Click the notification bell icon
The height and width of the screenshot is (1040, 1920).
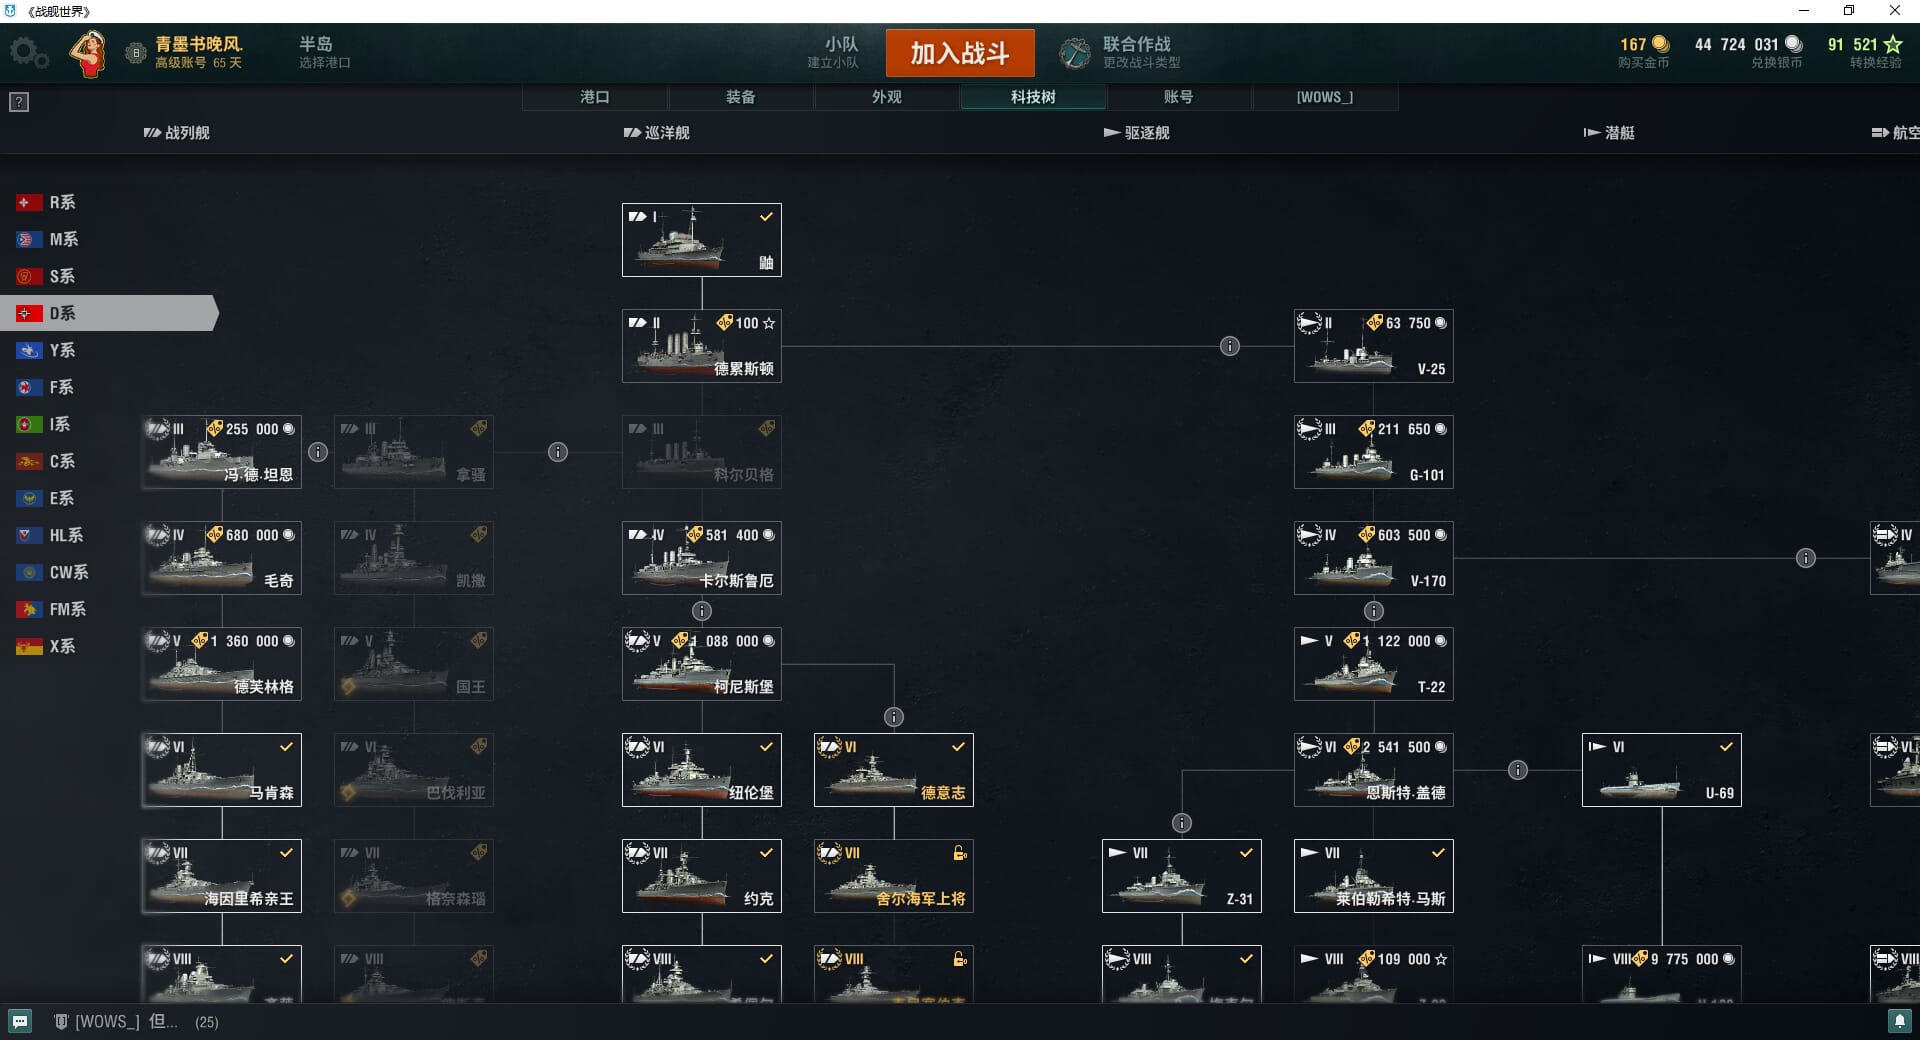tap(1899, 1021)
